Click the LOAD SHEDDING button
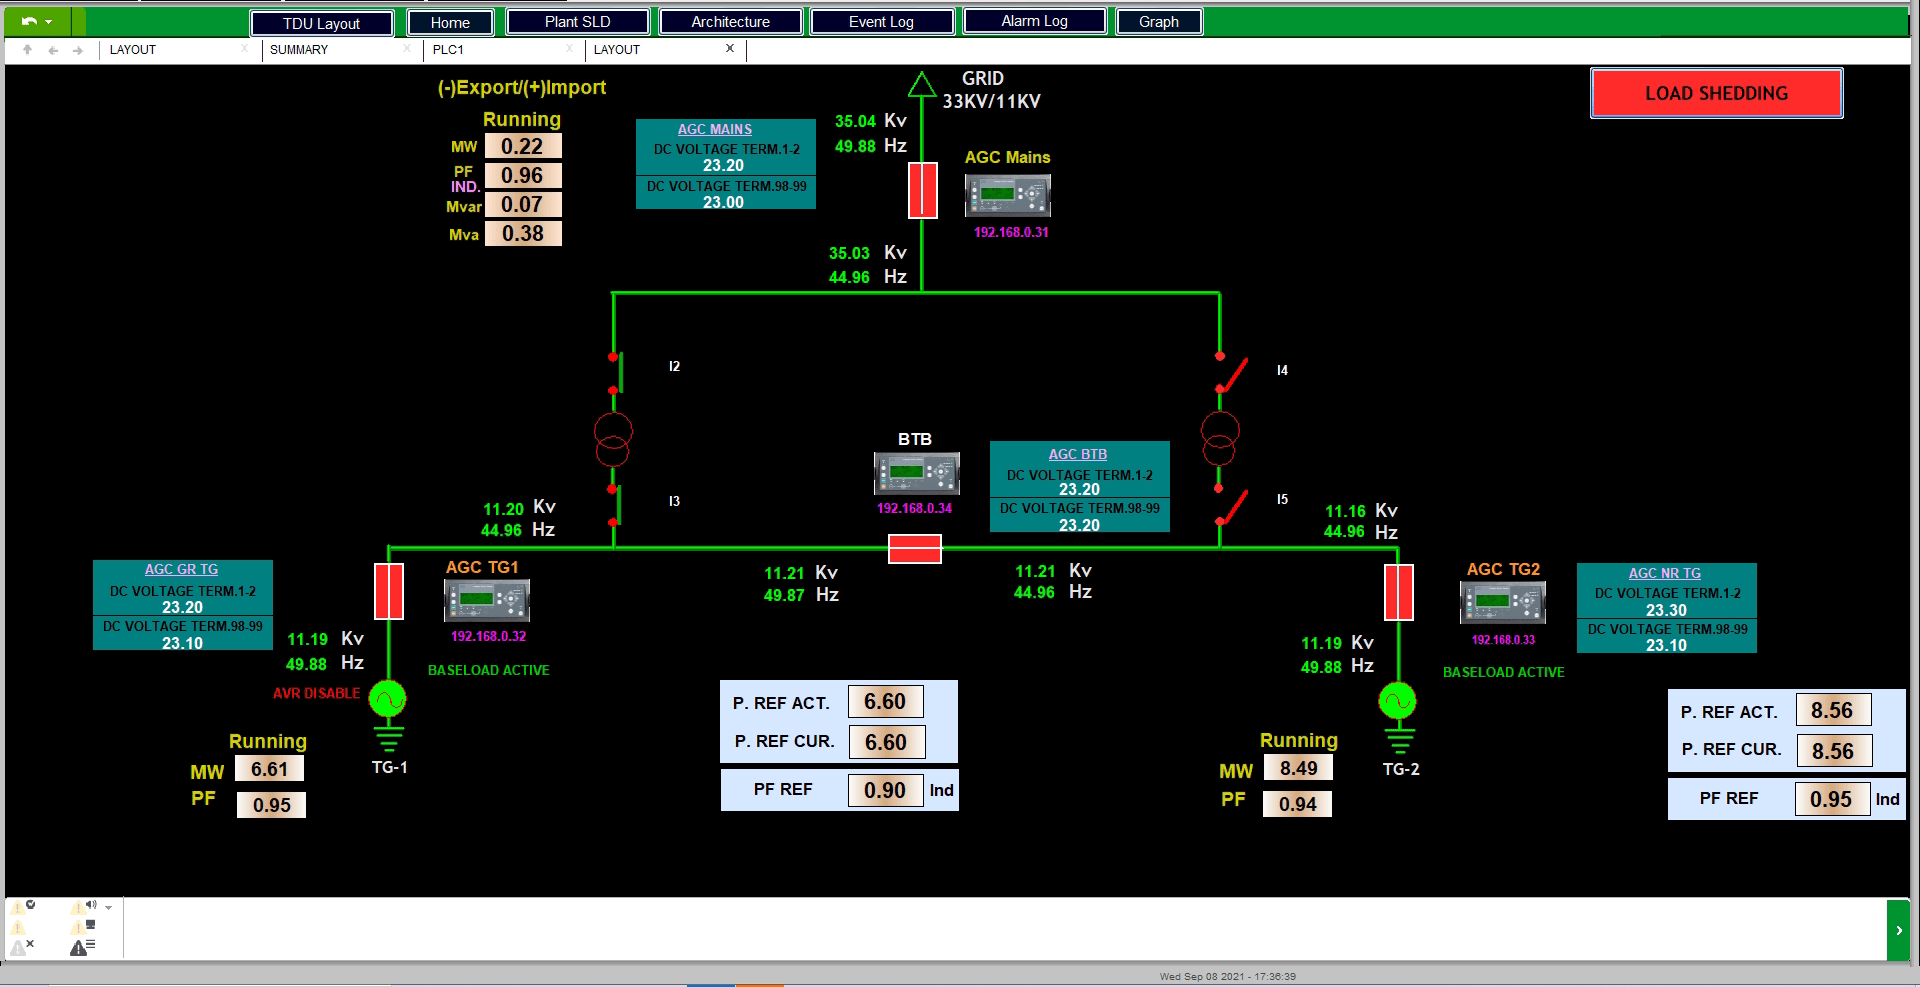This screenshot has height=987, width=1920. coord(1716,93)
